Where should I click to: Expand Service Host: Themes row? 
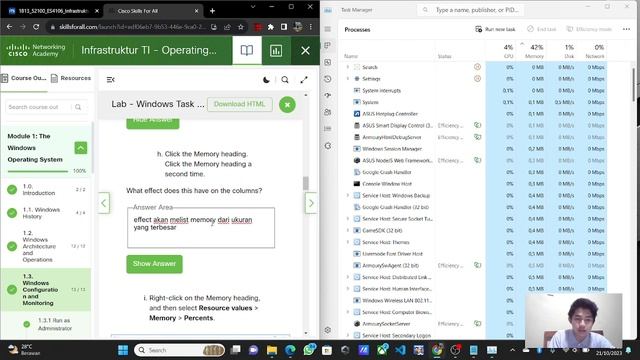point(348,242)
